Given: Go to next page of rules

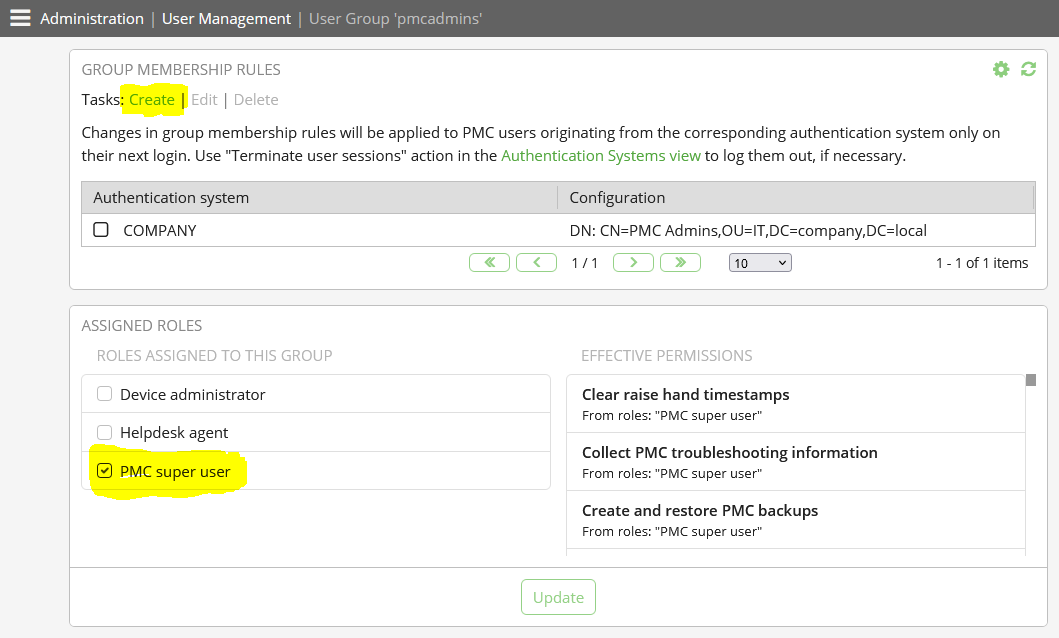Looking at the screenshot, I should (633, 262).
